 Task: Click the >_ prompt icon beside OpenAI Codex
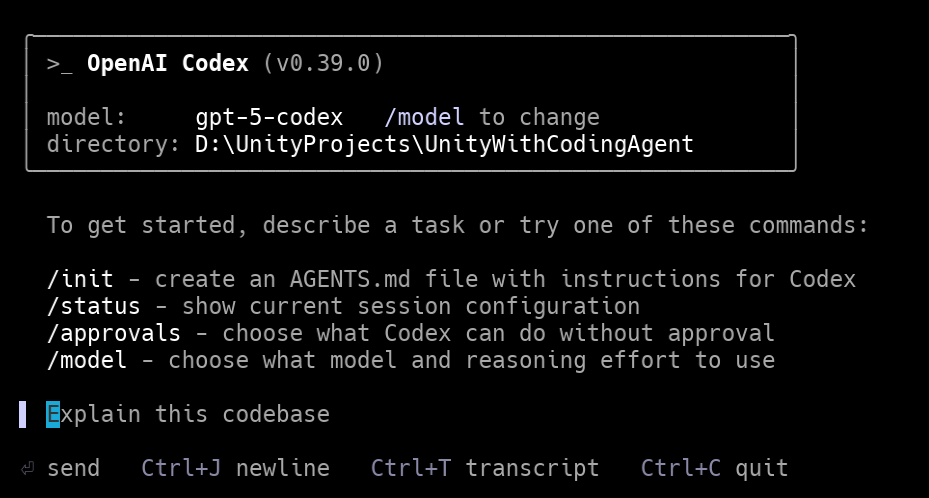[x=59, y=64]
